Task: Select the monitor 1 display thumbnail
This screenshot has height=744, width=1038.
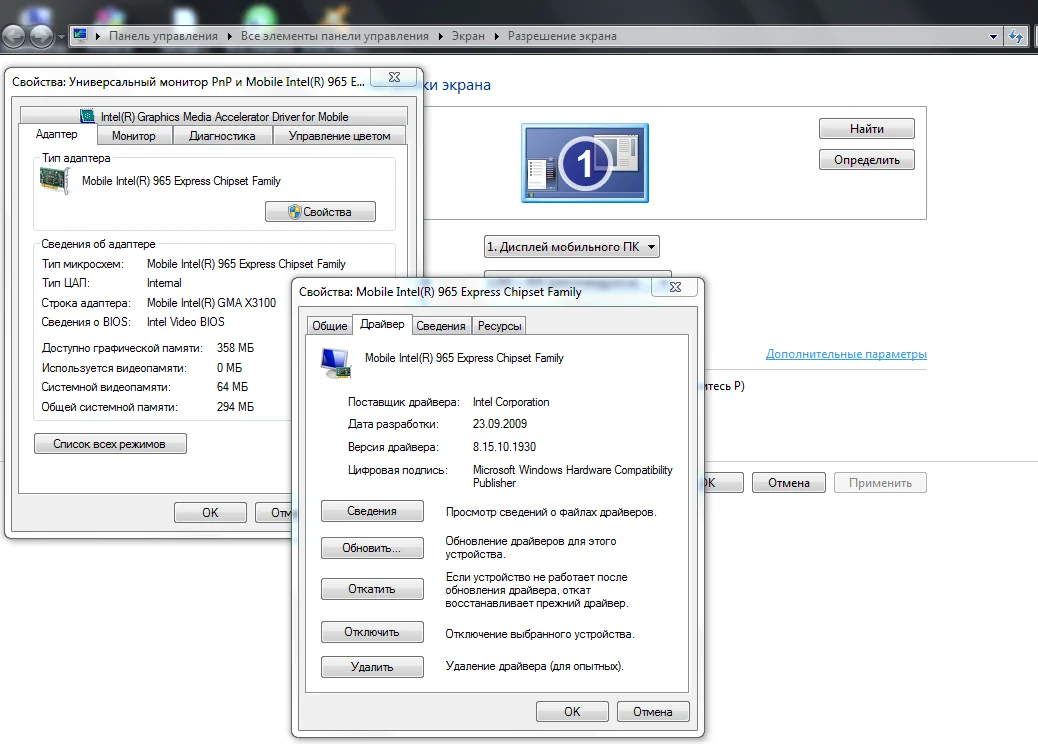Action: [x=585, y=163]
